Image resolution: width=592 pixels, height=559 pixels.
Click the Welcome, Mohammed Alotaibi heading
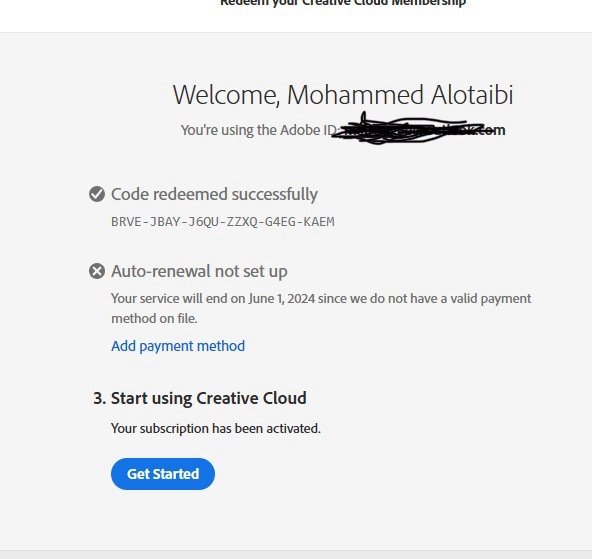point(343,94)
